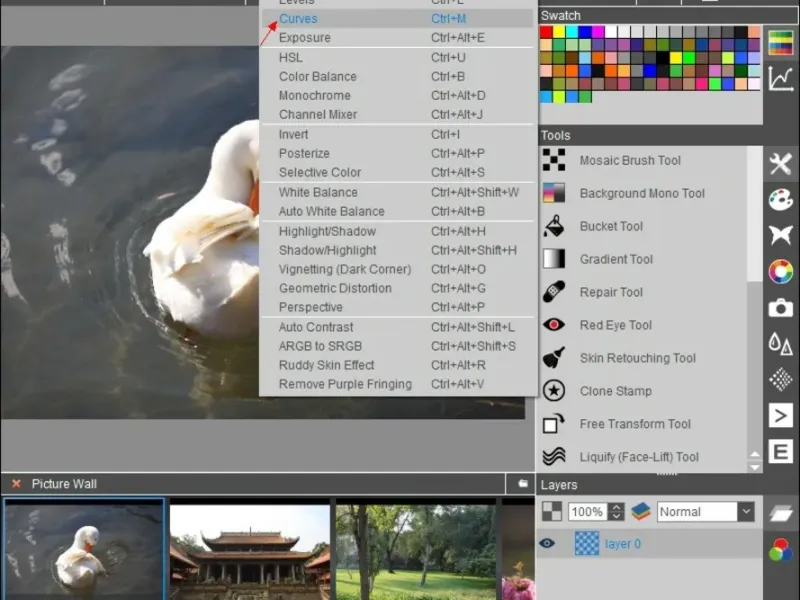Open the histogram curve panel icon

point(781,78)
